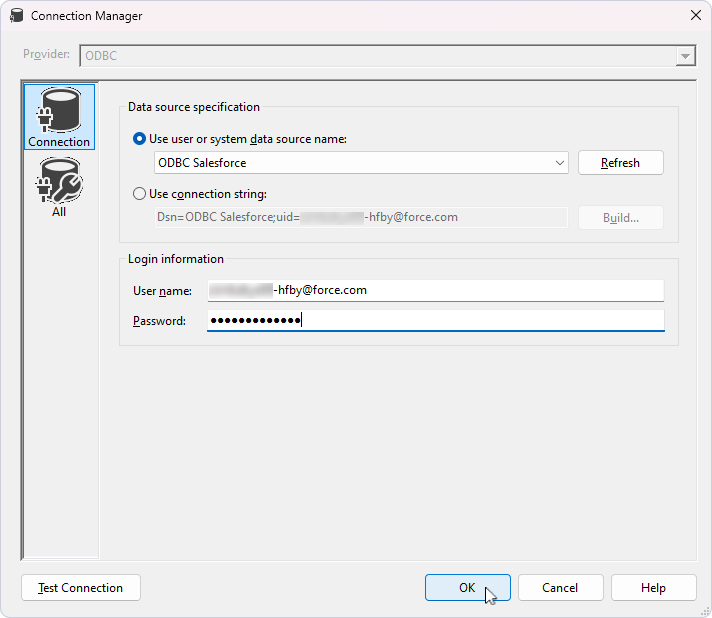Select 'Use user or system data source name'
The width and height of the screenshot is (712, 618).
click(x=140, y=139)
